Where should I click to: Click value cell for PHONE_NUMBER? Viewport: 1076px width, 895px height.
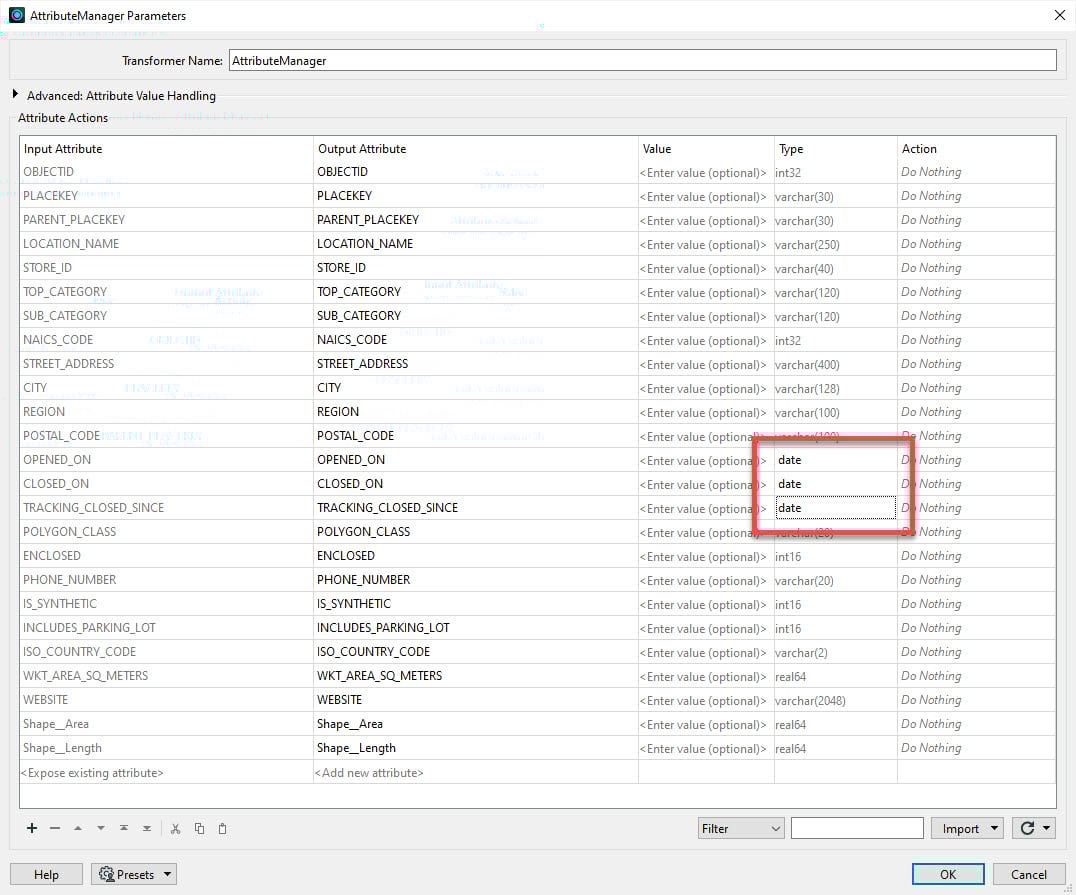706,581
